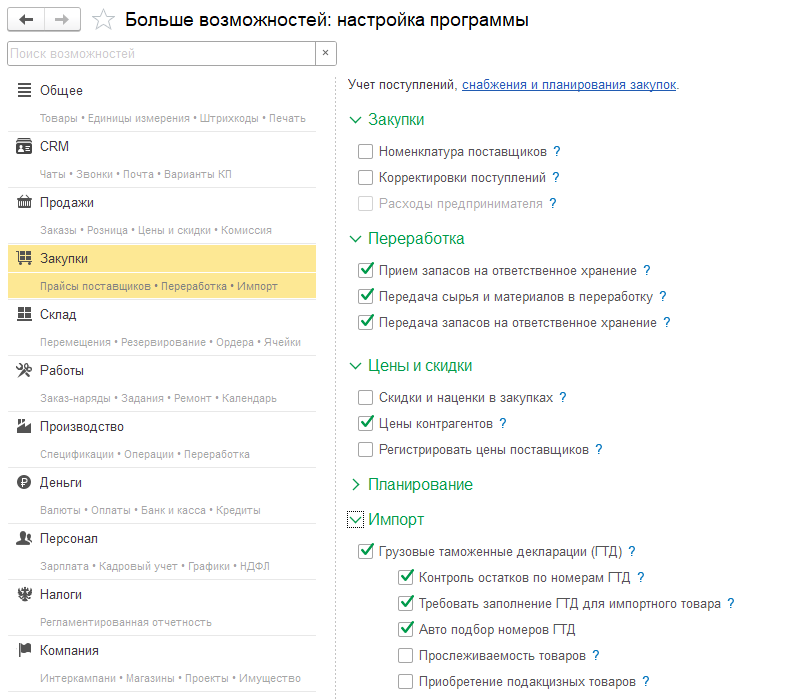Screen dimensions: 796x699
Task: Clear search field with the X icon
Action: pos(326,52)
